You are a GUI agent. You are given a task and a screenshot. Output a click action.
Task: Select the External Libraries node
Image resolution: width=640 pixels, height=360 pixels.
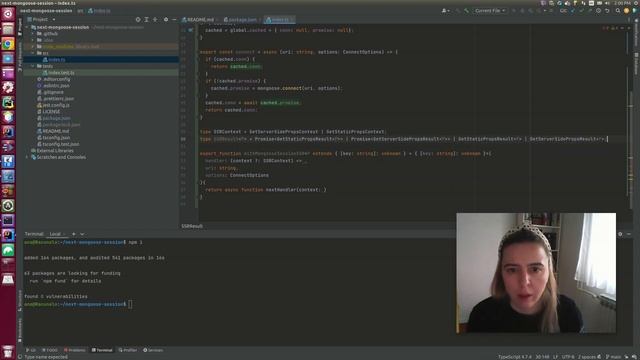tap(52, 151)
